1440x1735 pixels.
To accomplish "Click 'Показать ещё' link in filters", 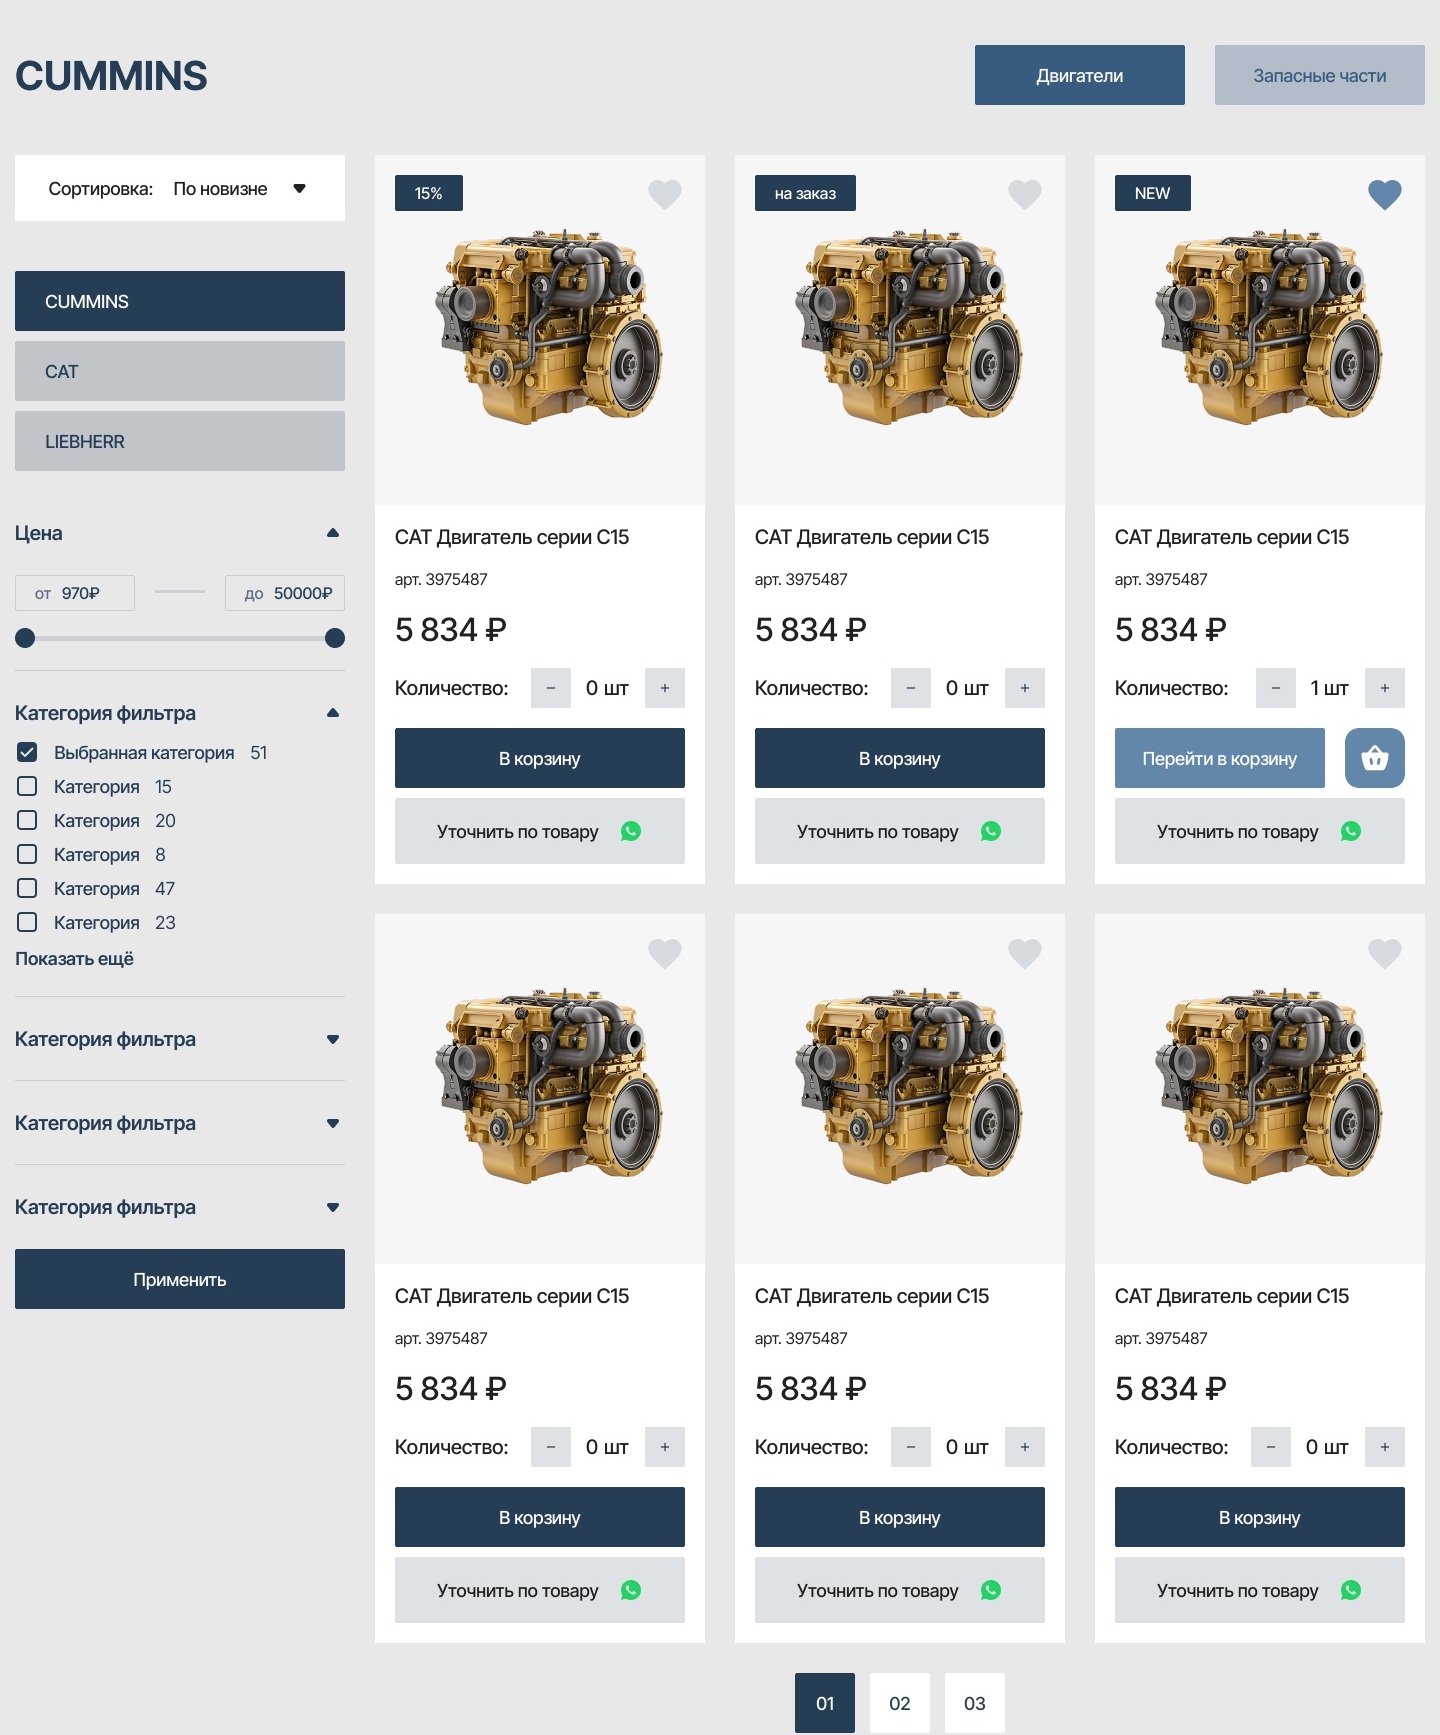I will [x=74, y=959].
